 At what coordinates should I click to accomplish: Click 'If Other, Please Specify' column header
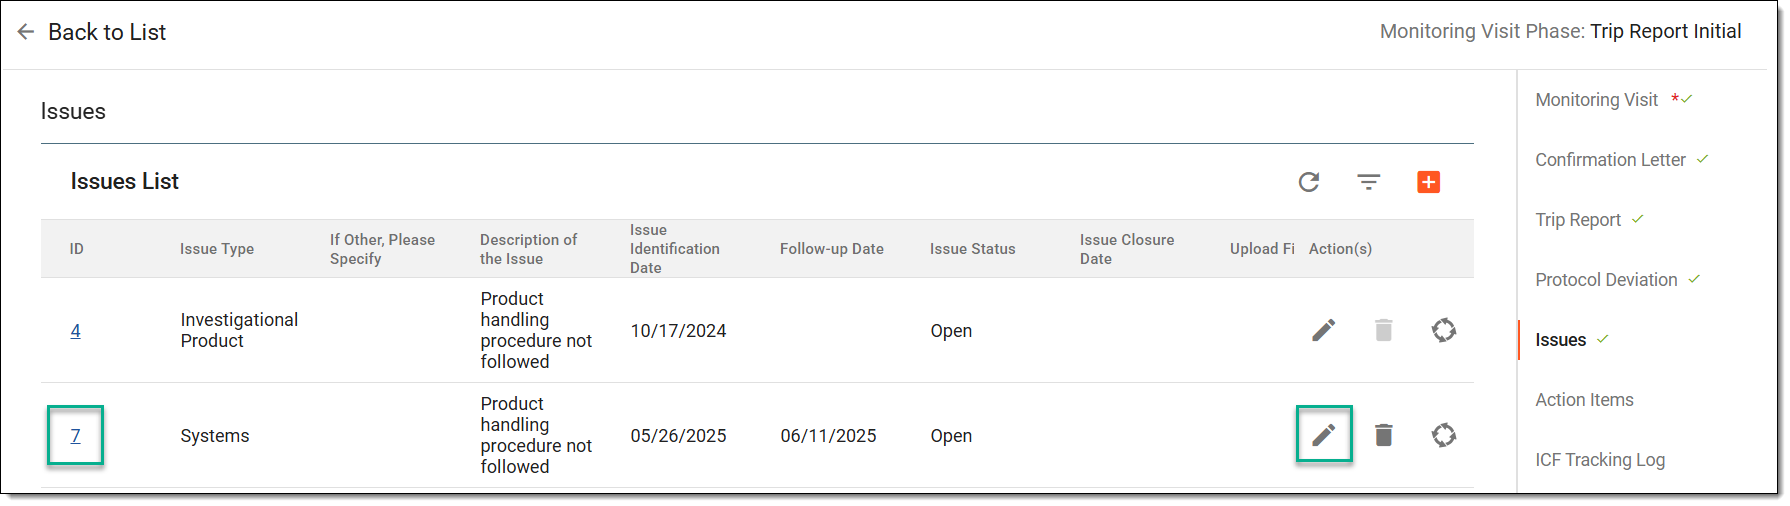pyautogui.click(x=382, y=249)
